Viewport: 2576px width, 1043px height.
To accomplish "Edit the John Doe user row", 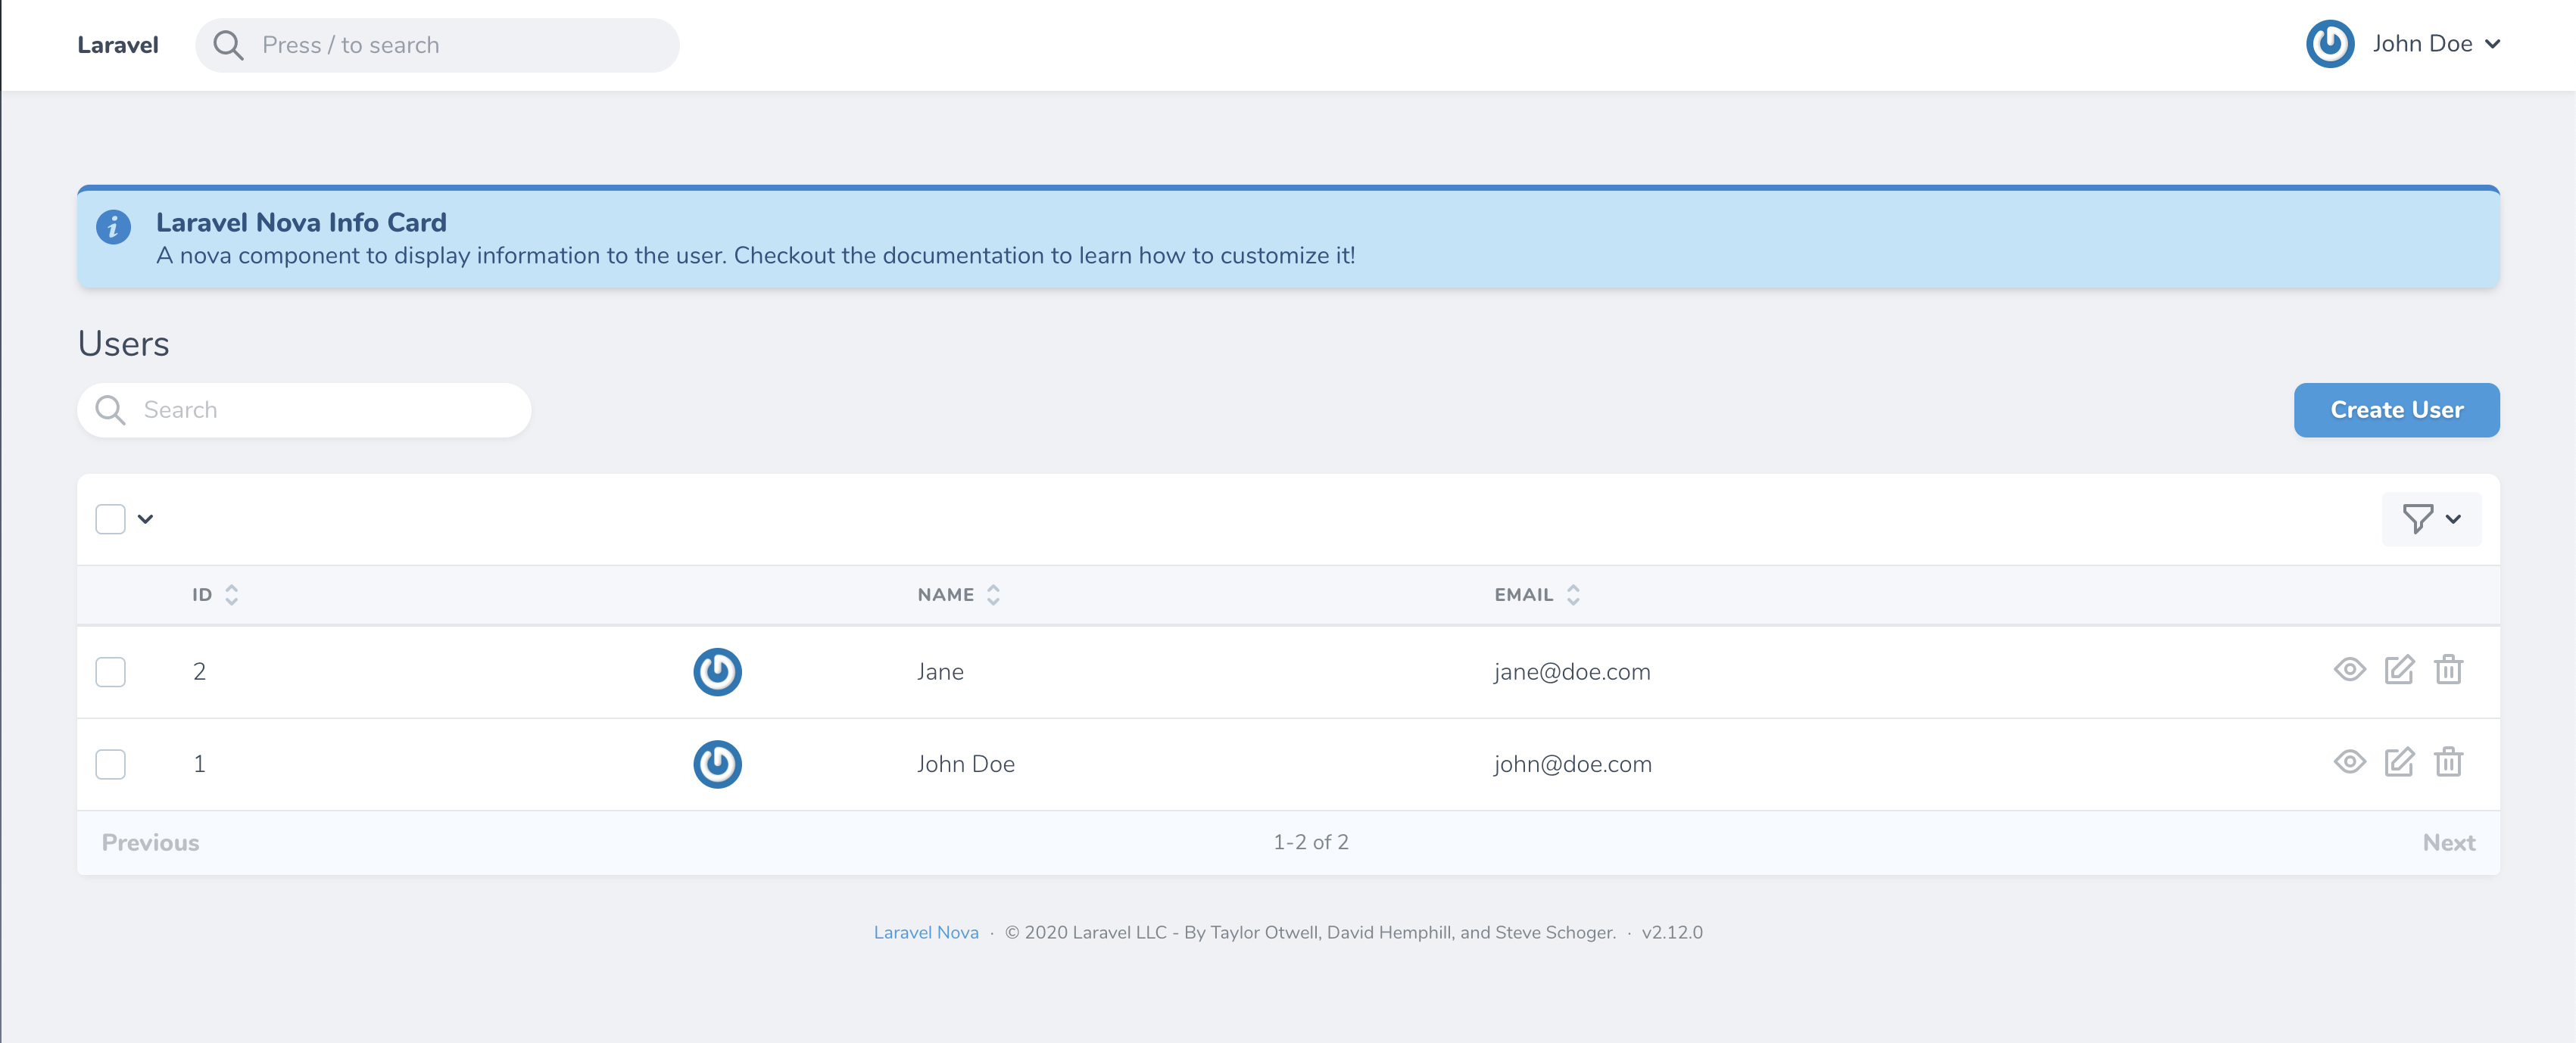I will (2399, 762).
